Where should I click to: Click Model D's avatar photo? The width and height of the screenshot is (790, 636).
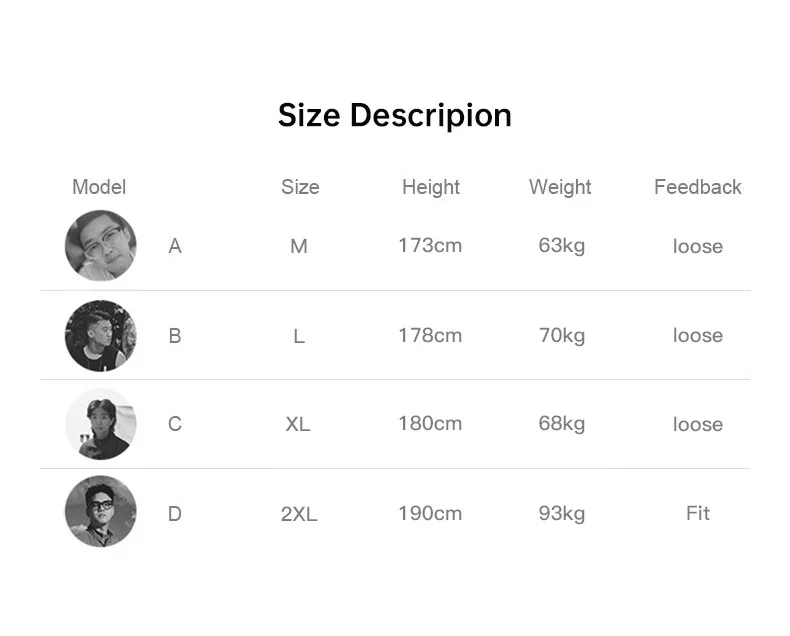(x=100, y=512)
